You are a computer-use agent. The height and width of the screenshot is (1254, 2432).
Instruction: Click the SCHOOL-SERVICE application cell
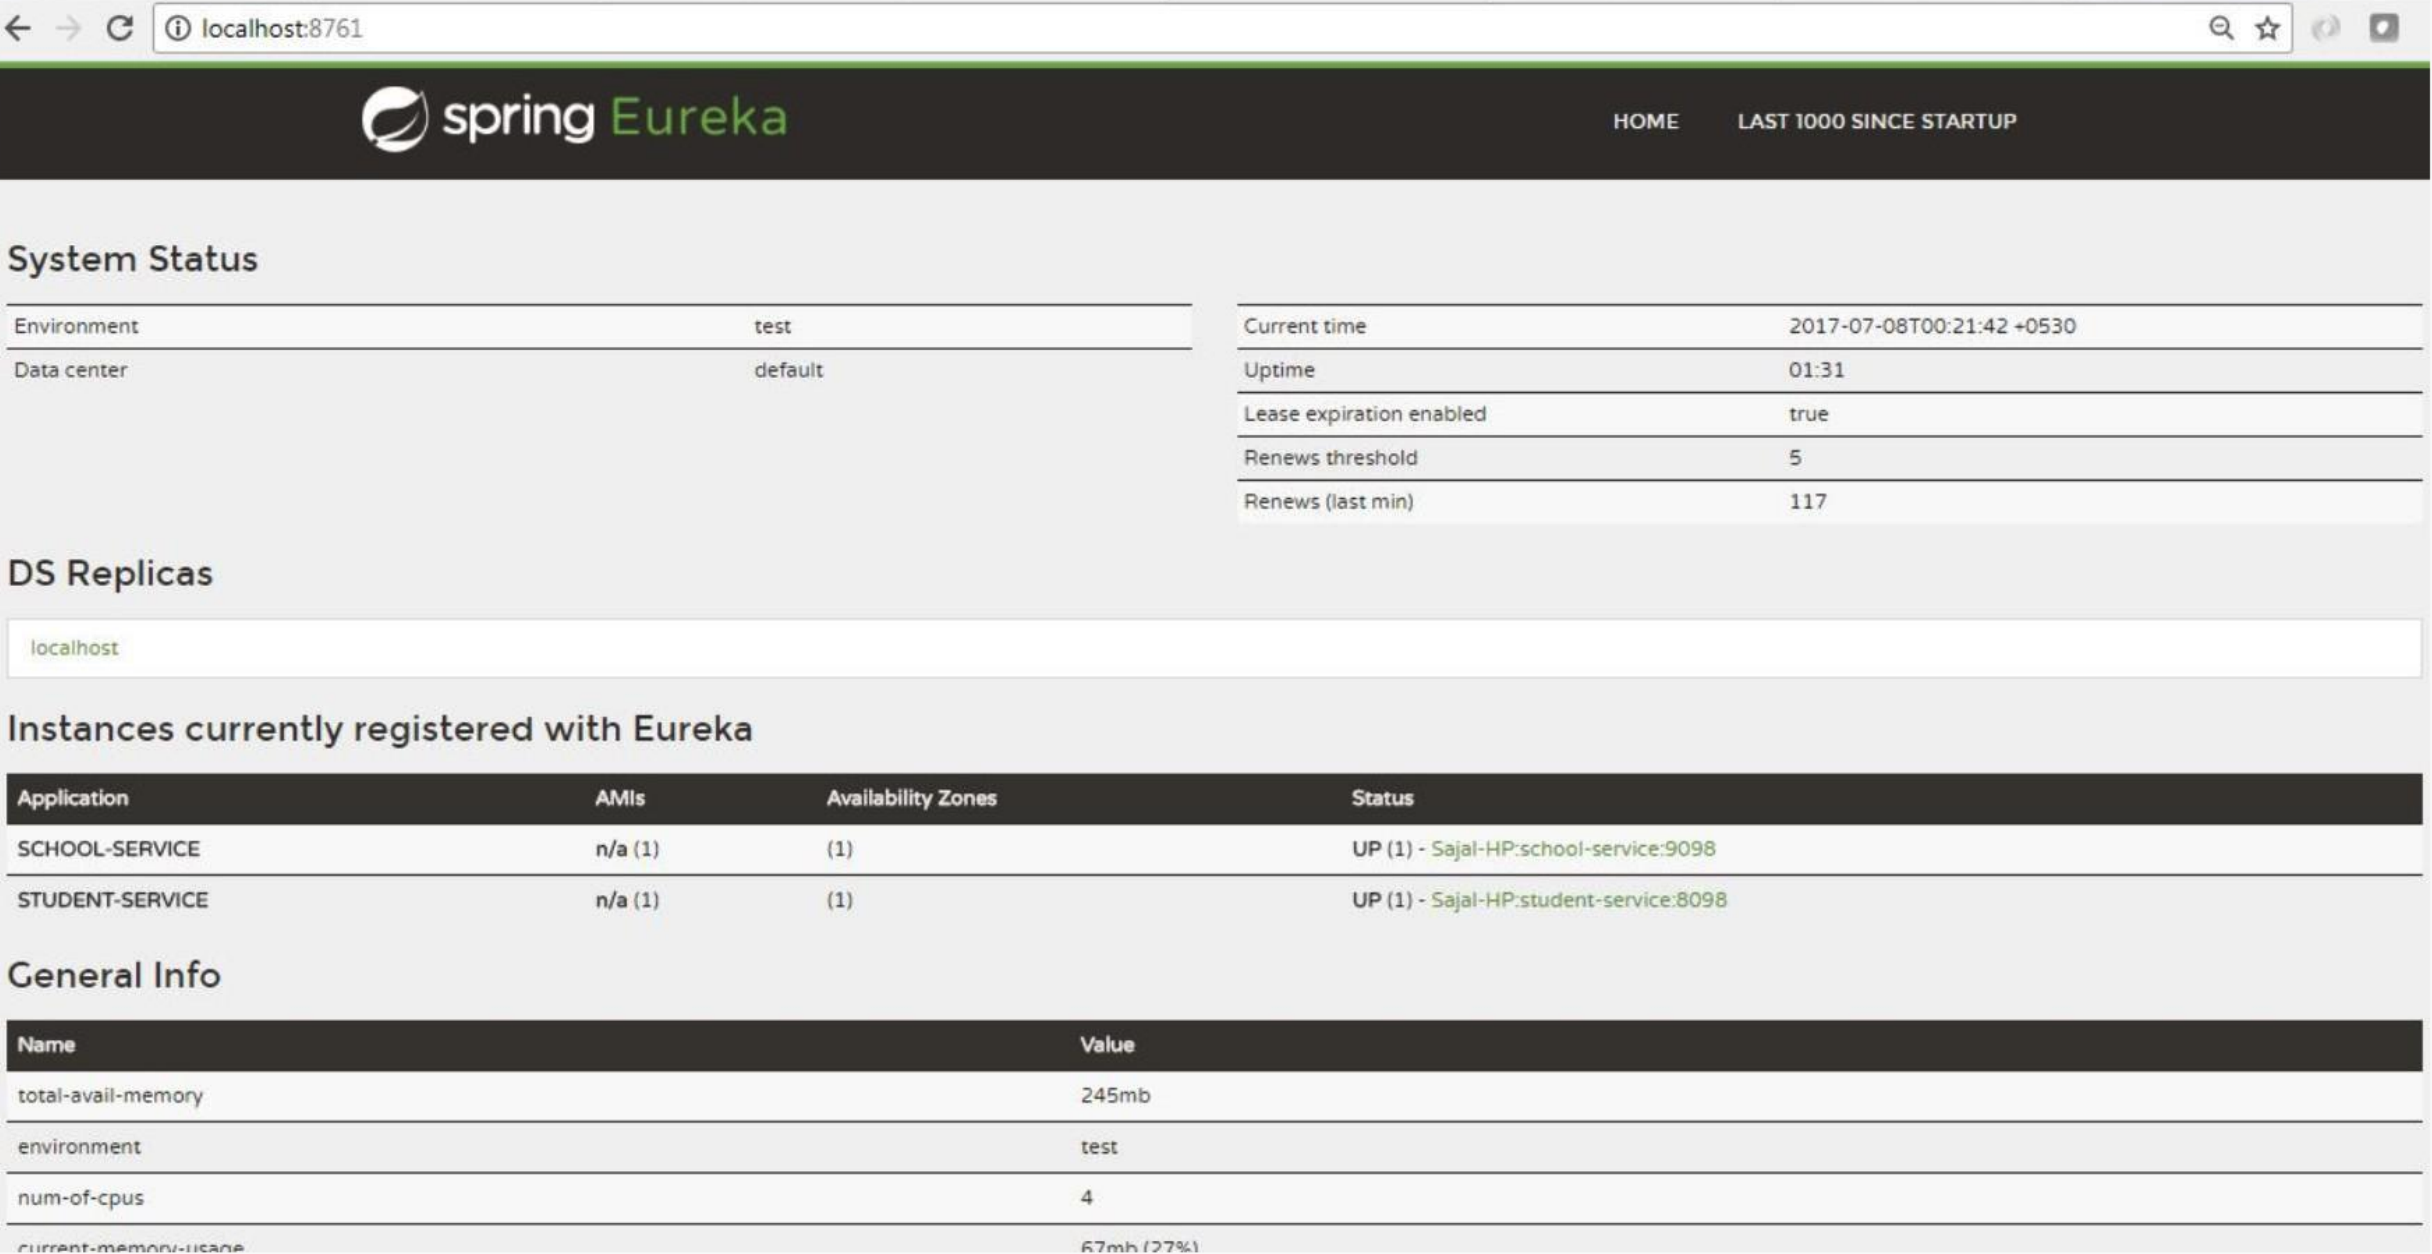[108, 849]
